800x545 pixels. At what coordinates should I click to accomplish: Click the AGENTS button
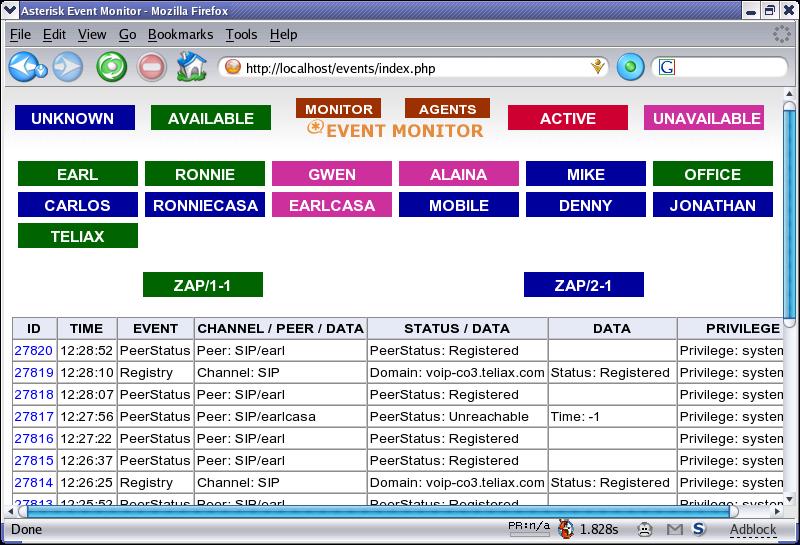447,109
